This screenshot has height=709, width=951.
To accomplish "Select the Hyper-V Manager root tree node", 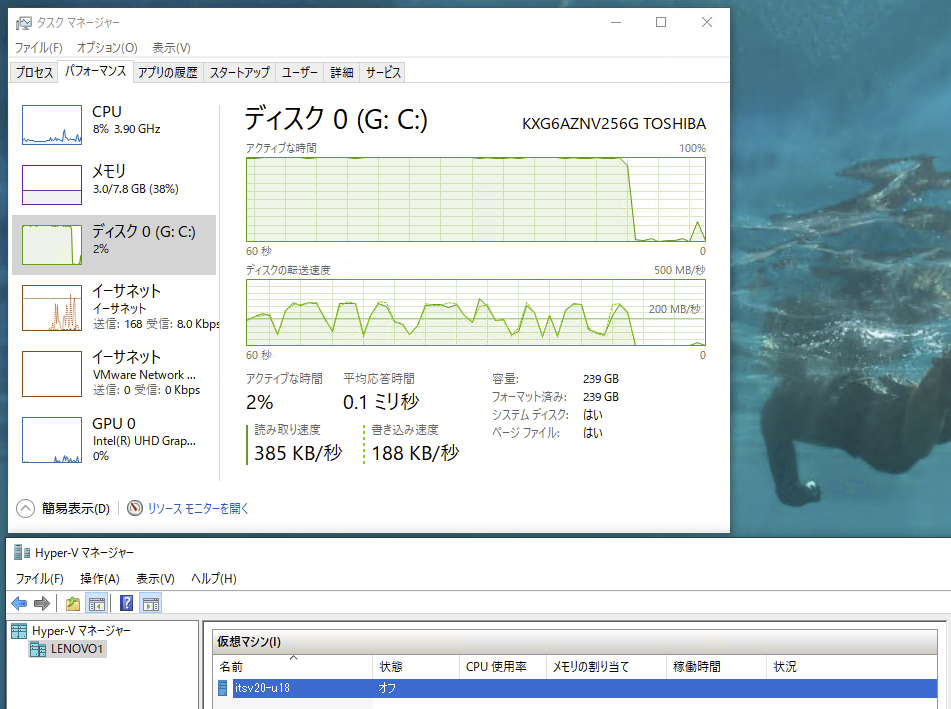I will pos(81,630).
